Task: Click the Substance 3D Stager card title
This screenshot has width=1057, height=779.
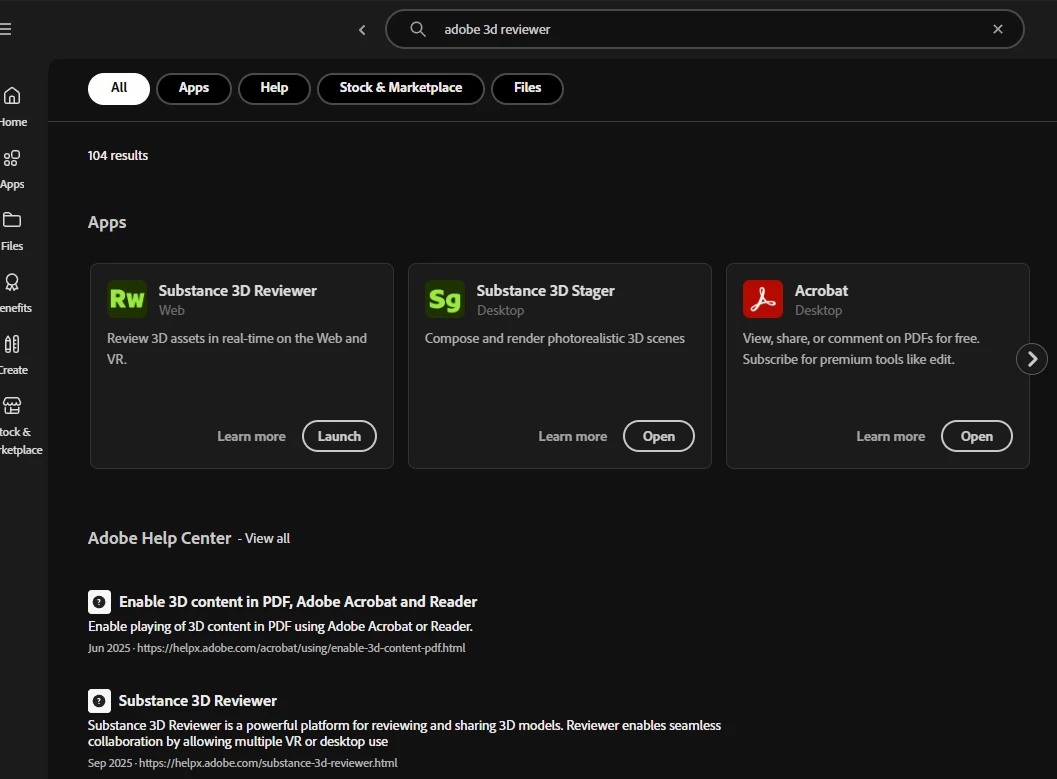Action: tap(545, 290)
